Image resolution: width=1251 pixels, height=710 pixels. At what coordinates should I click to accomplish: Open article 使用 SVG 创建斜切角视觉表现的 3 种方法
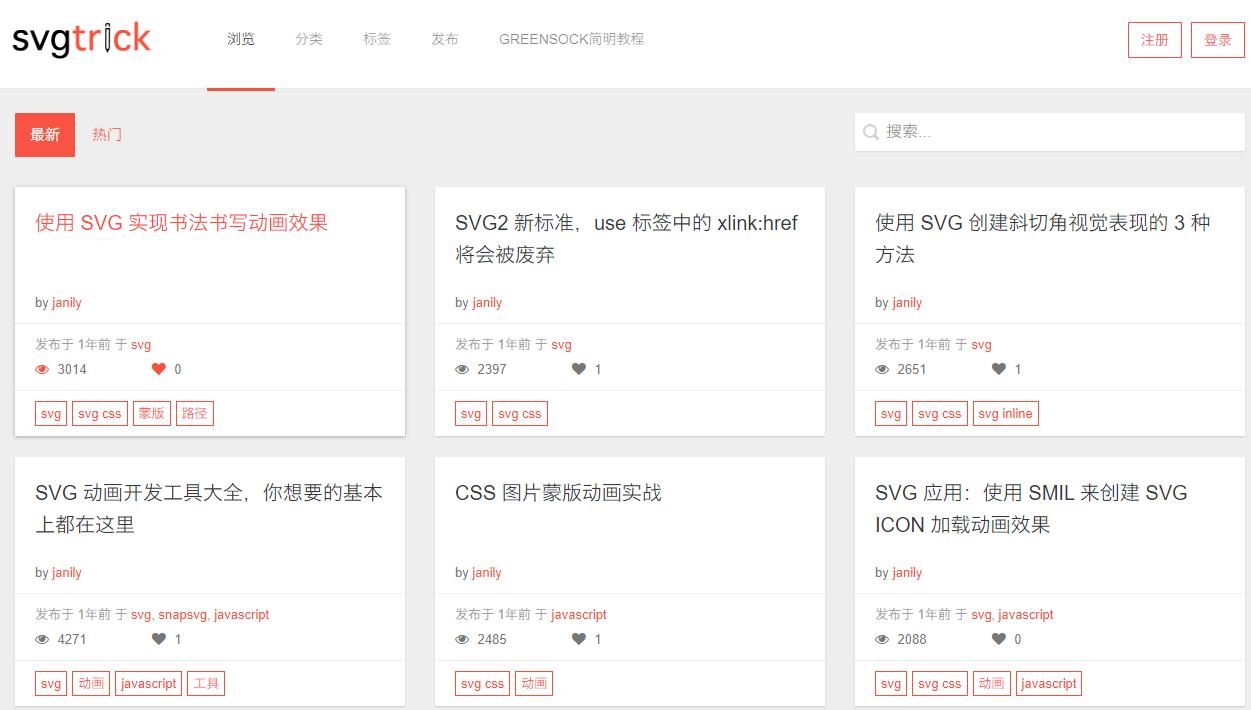1043,239
